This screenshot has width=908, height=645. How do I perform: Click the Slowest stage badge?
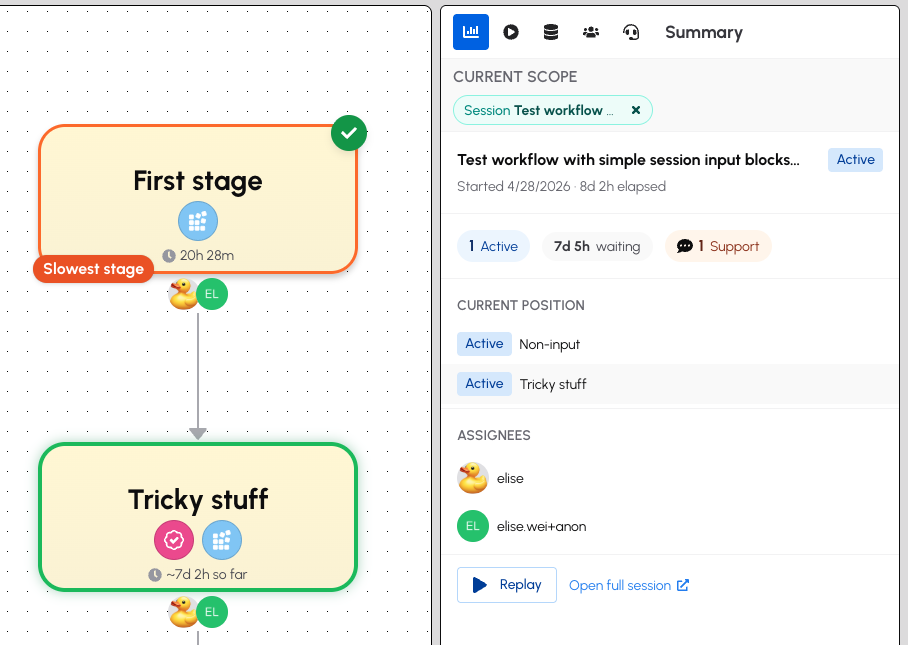(x=93, y=269)
